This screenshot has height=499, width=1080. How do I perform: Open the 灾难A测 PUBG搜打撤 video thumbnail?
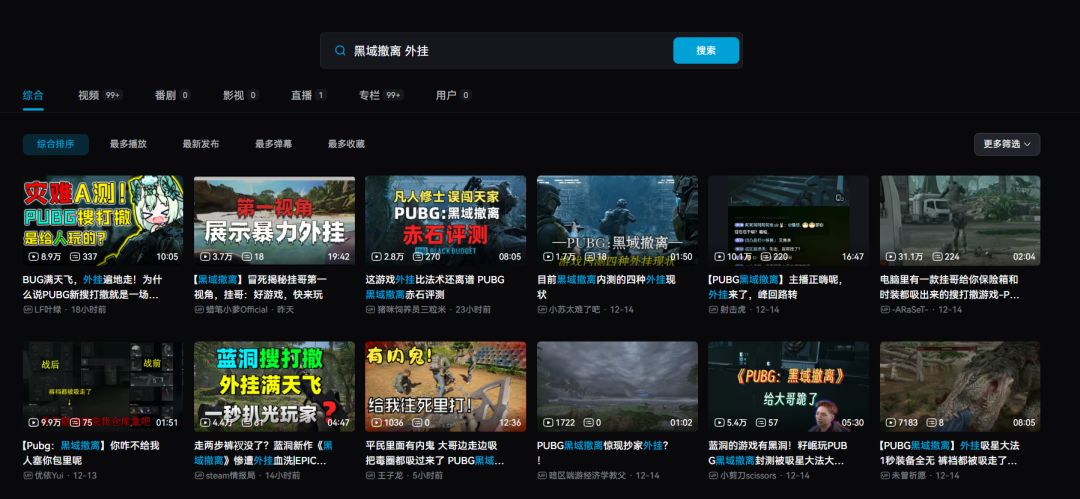click(103, 221)
